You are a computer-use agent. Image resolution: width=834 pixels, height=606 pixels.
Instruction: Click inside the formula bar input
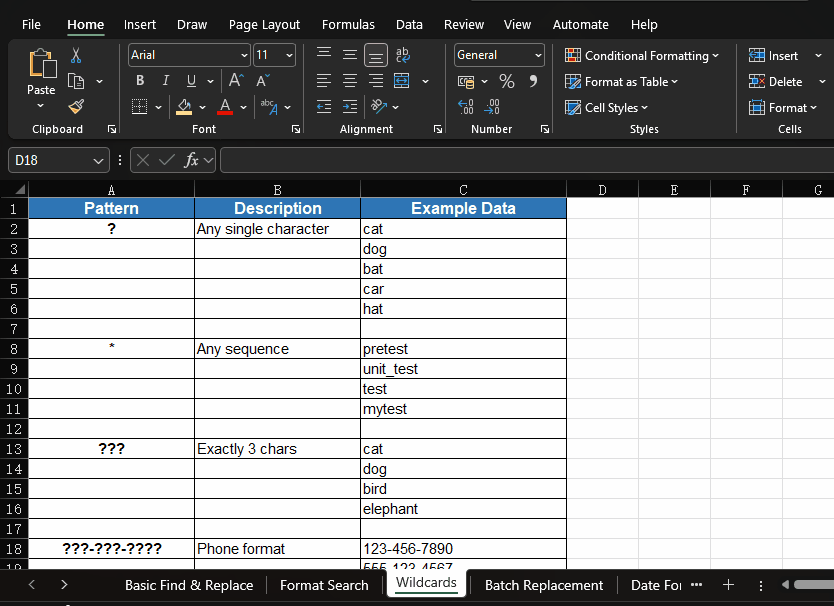[527, 160]
